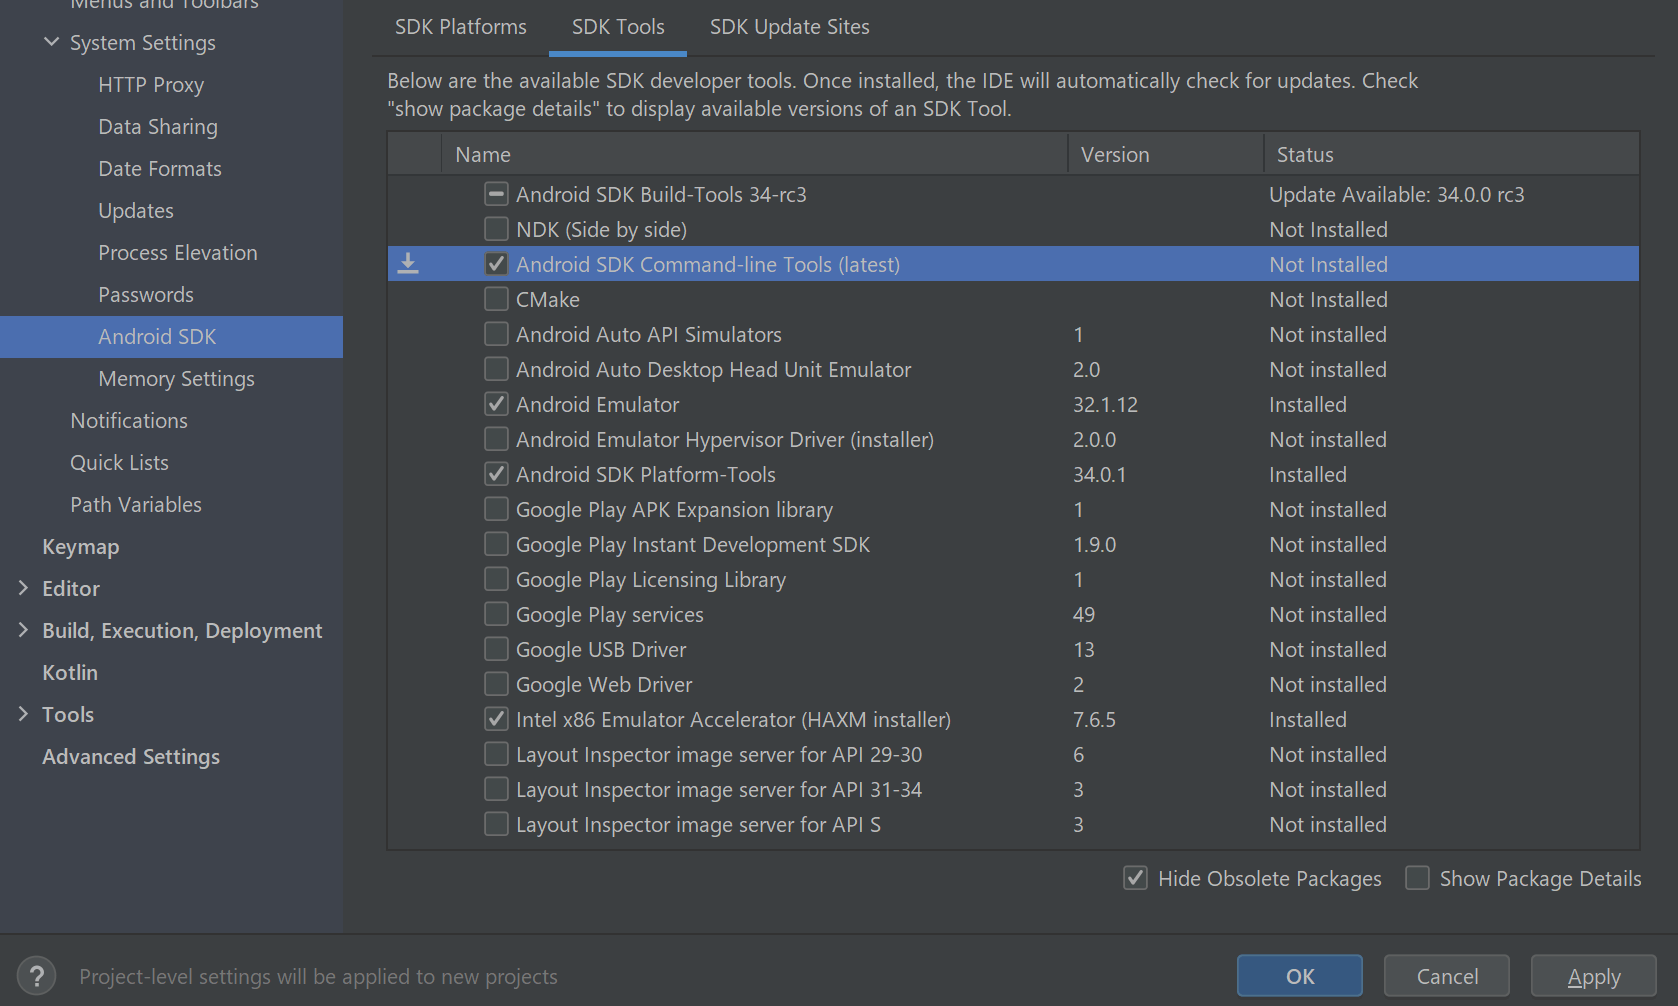Expand the Editor settings section

[23, 588]
